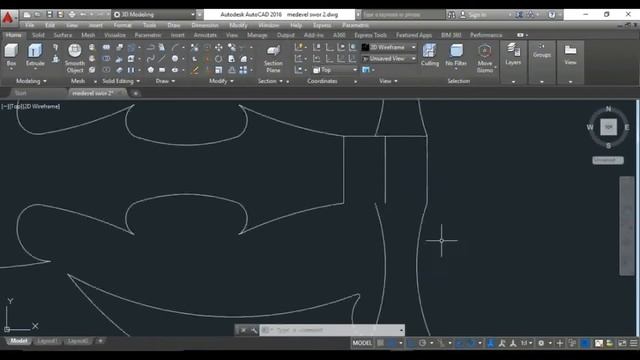Screen dimensions: 640x360
Task: Select the Line tool in Draw panel
Action: 162,59
